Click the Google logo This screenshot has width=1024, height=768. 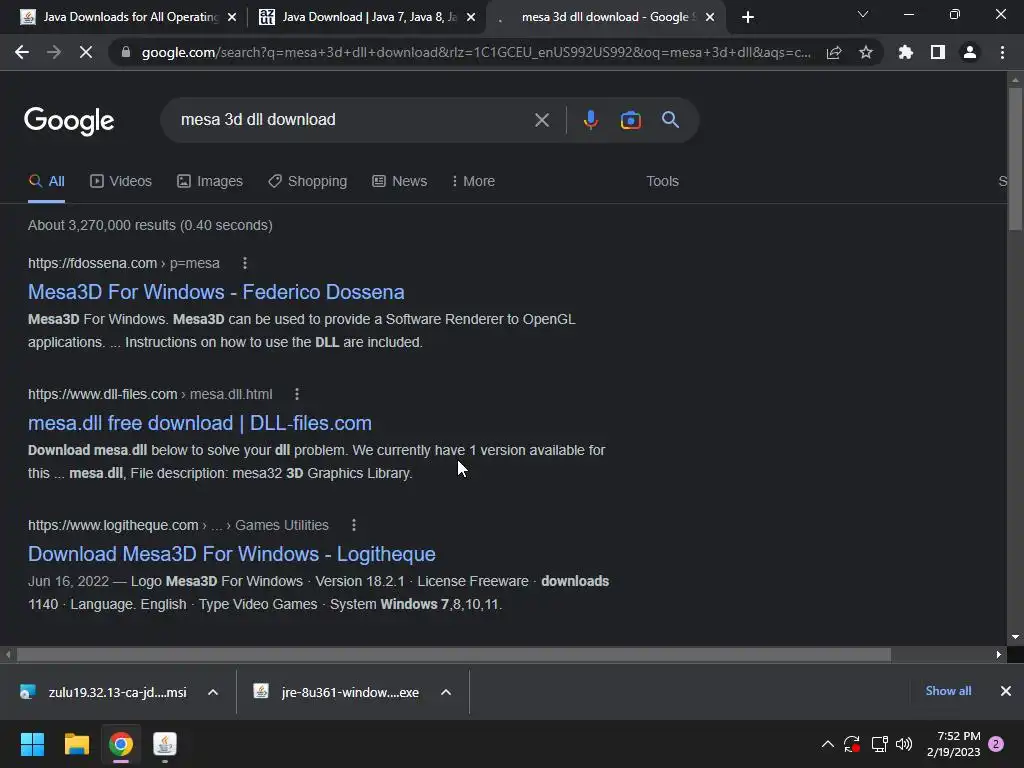pyautogui.click(x=69, y=121)
